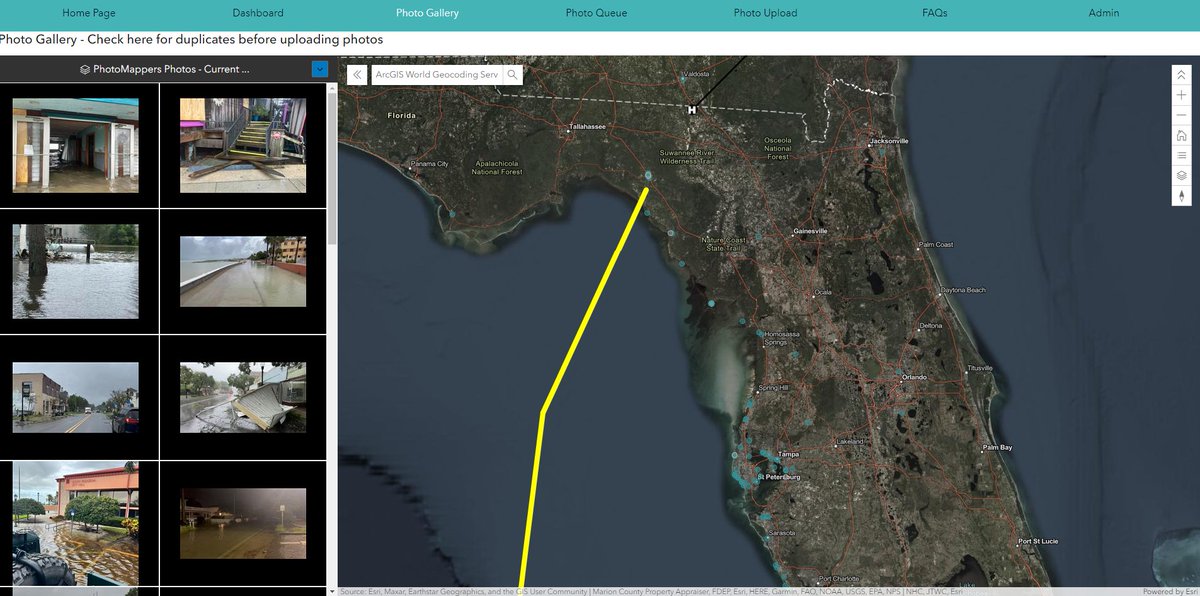The image size is (1200, 596).
Task: Click the H hurricane marker near Valdosta
Action: tap(691, 109)
